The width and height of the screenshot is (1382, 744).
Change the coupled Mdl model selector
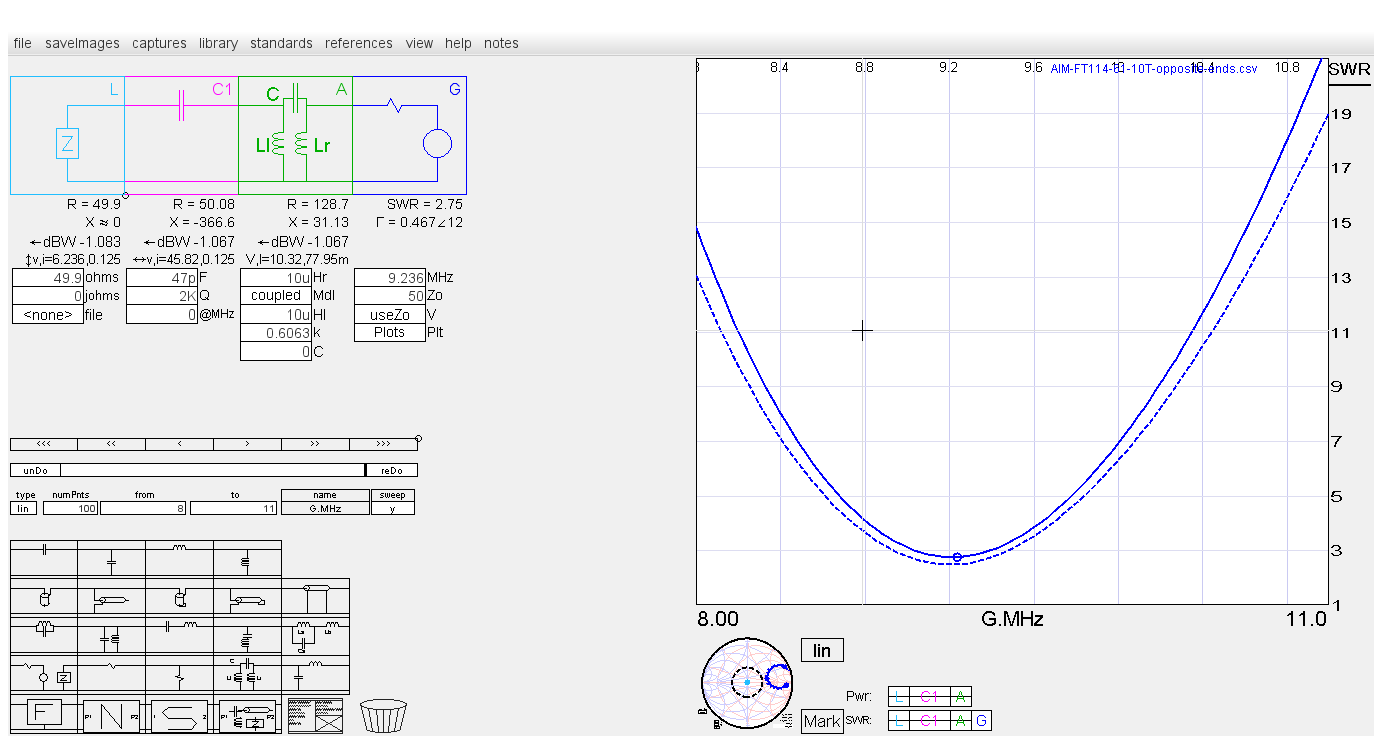276,295
